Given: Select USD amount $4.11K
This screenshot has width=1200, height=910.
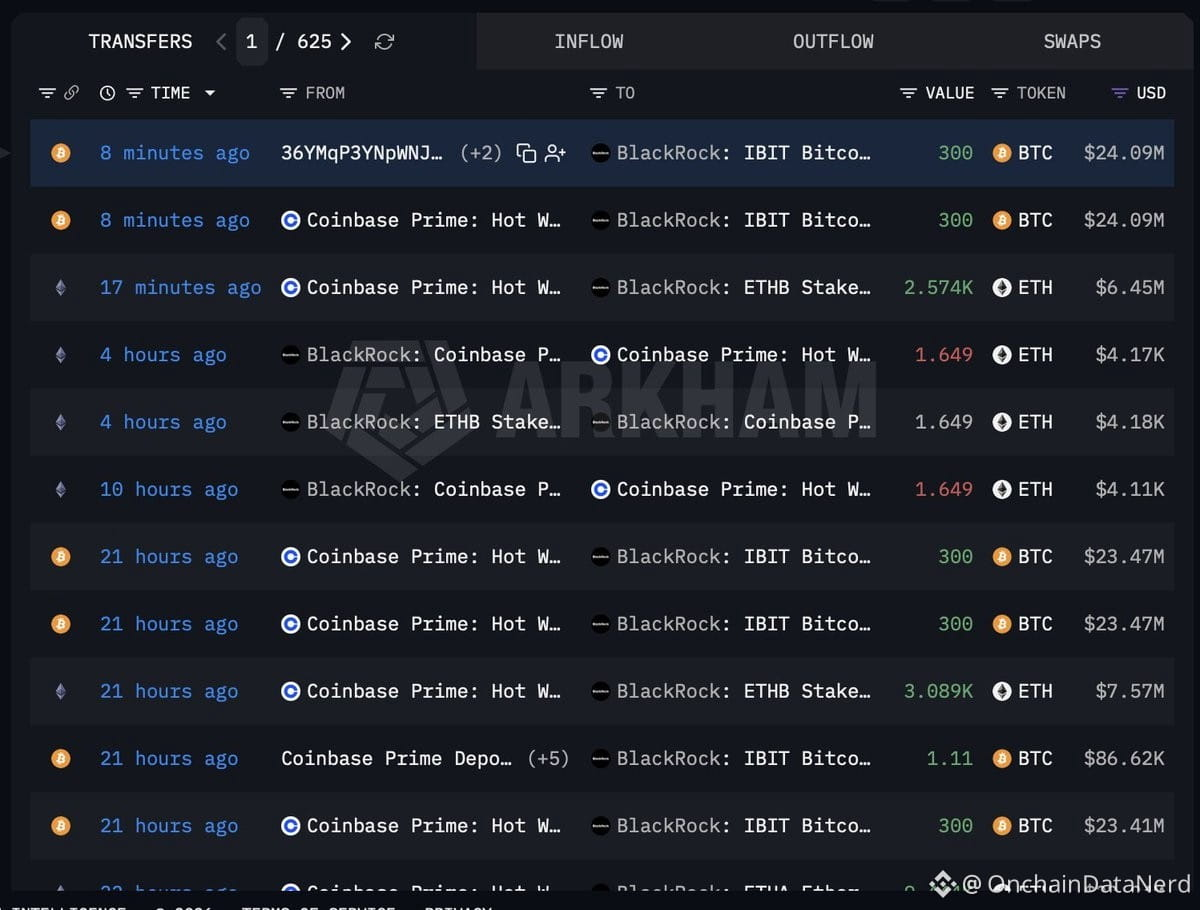Looking at the screenshot, I should click(1129, 490).
